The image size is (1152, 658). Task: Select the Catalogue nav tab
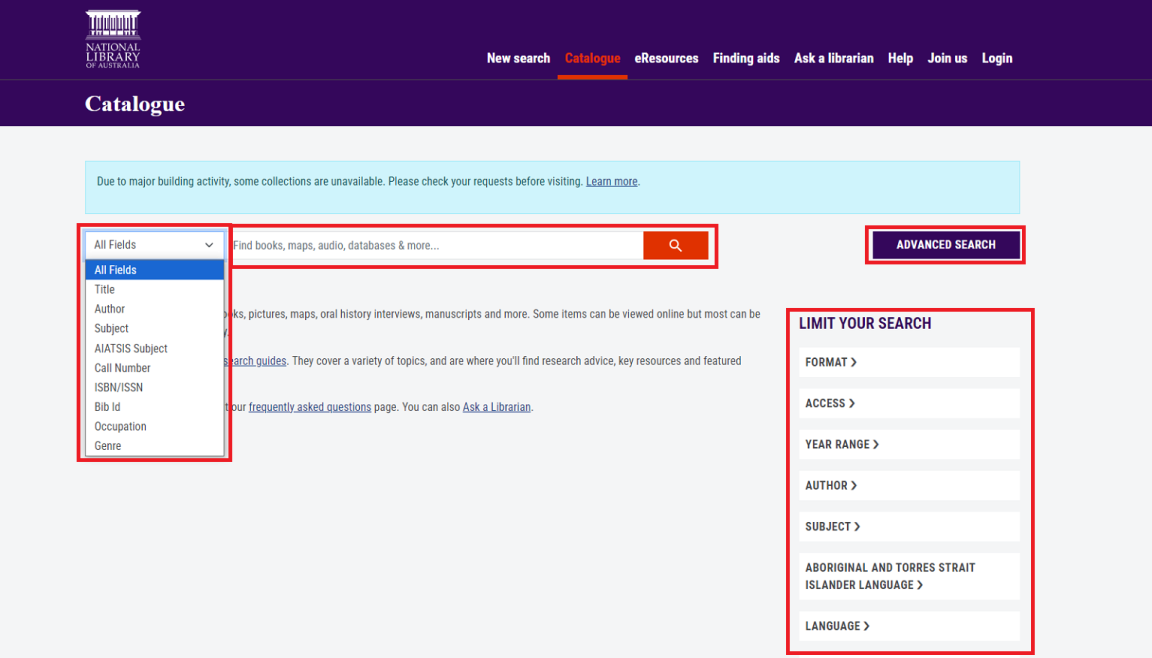pyautogui.click(x=592, y=58)
